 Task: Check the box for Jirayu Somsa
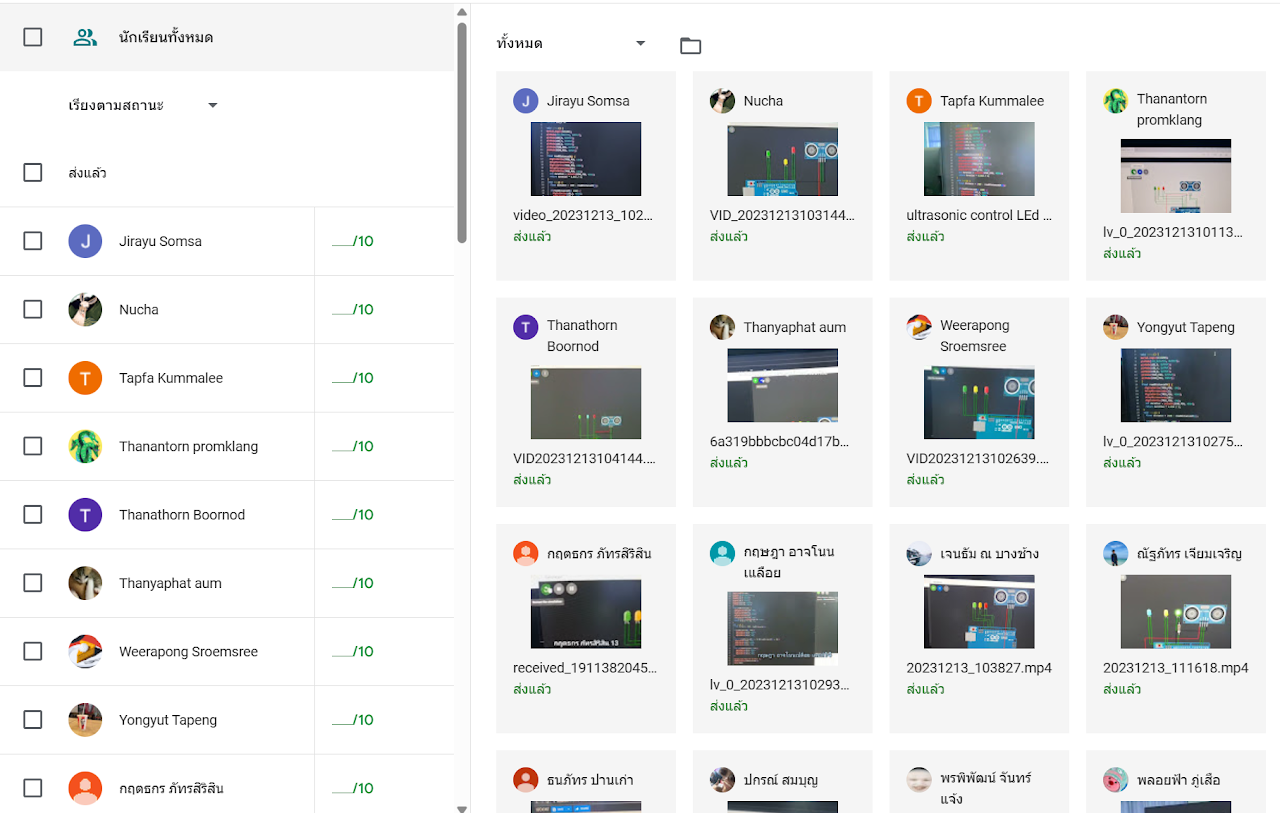click(33, 241)
